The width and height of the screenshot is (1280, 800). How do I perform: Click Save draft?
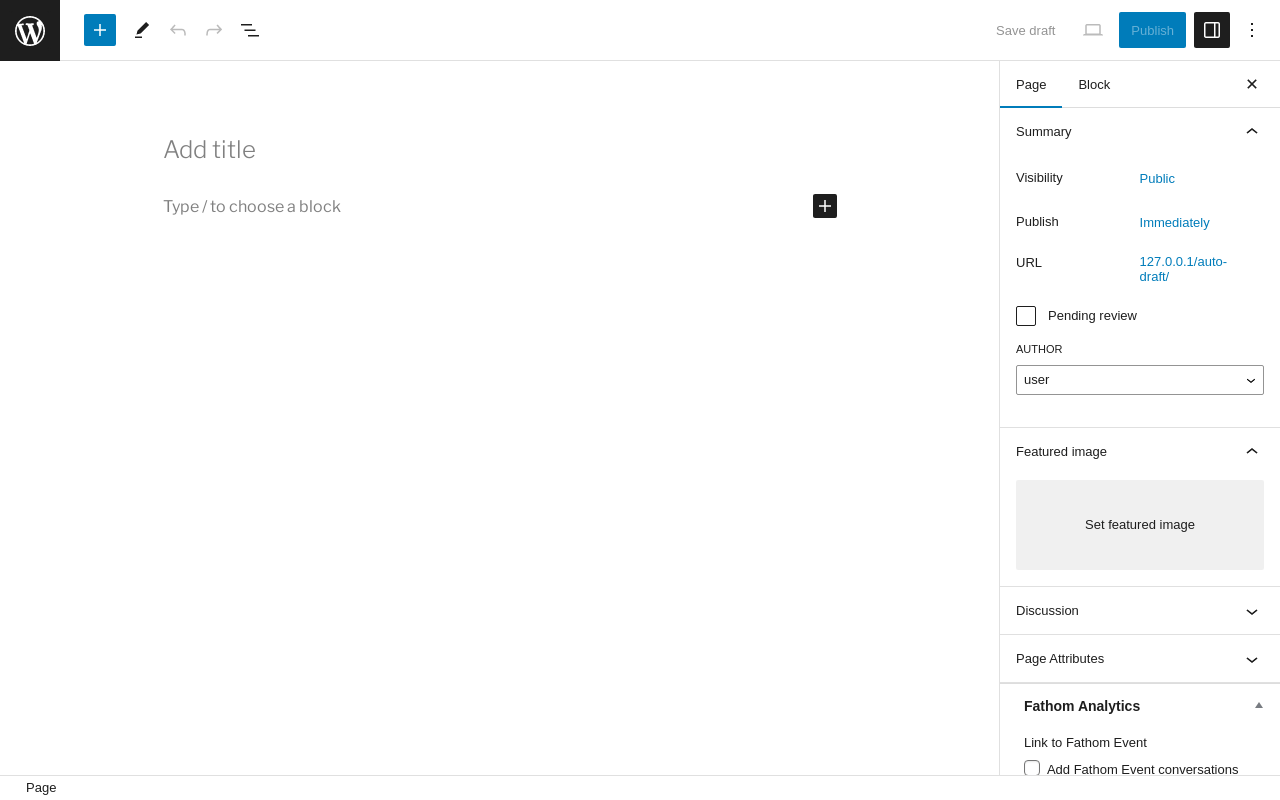[x=1025, y=30]
